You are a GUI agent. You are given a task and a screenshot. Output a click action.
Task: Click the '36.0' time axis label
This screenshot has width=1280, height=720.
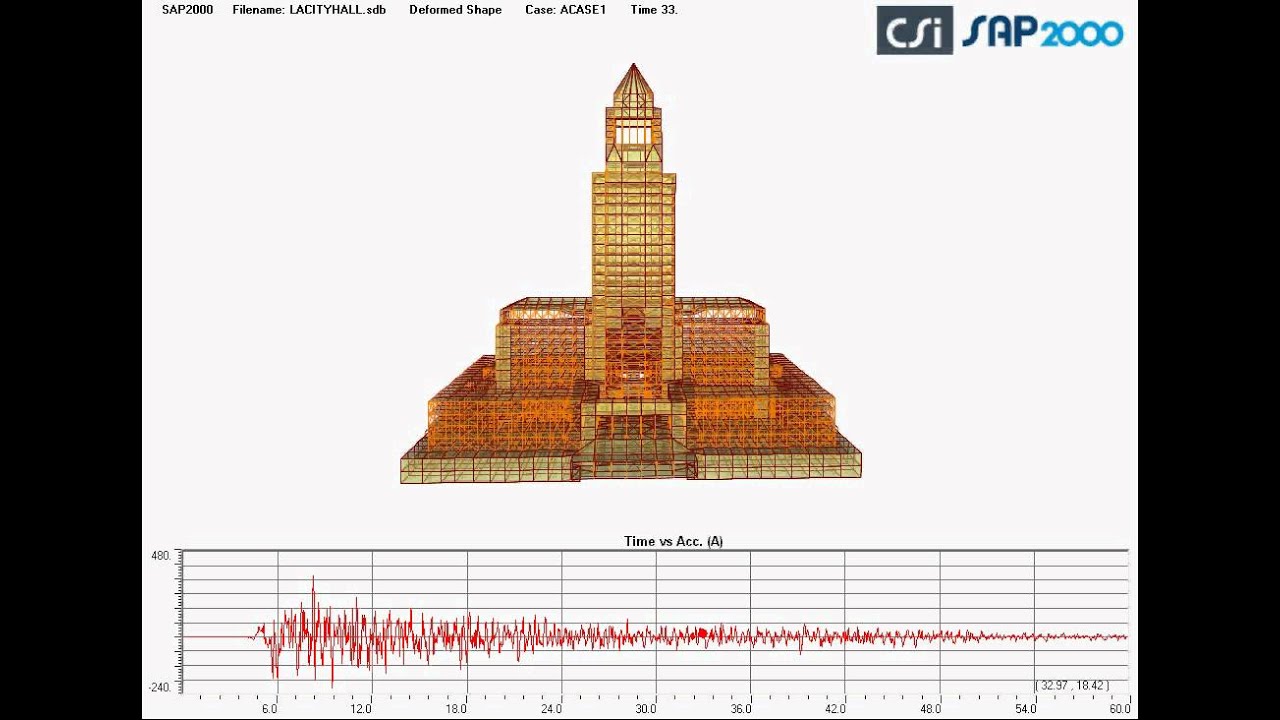click(x=741, y=709)
